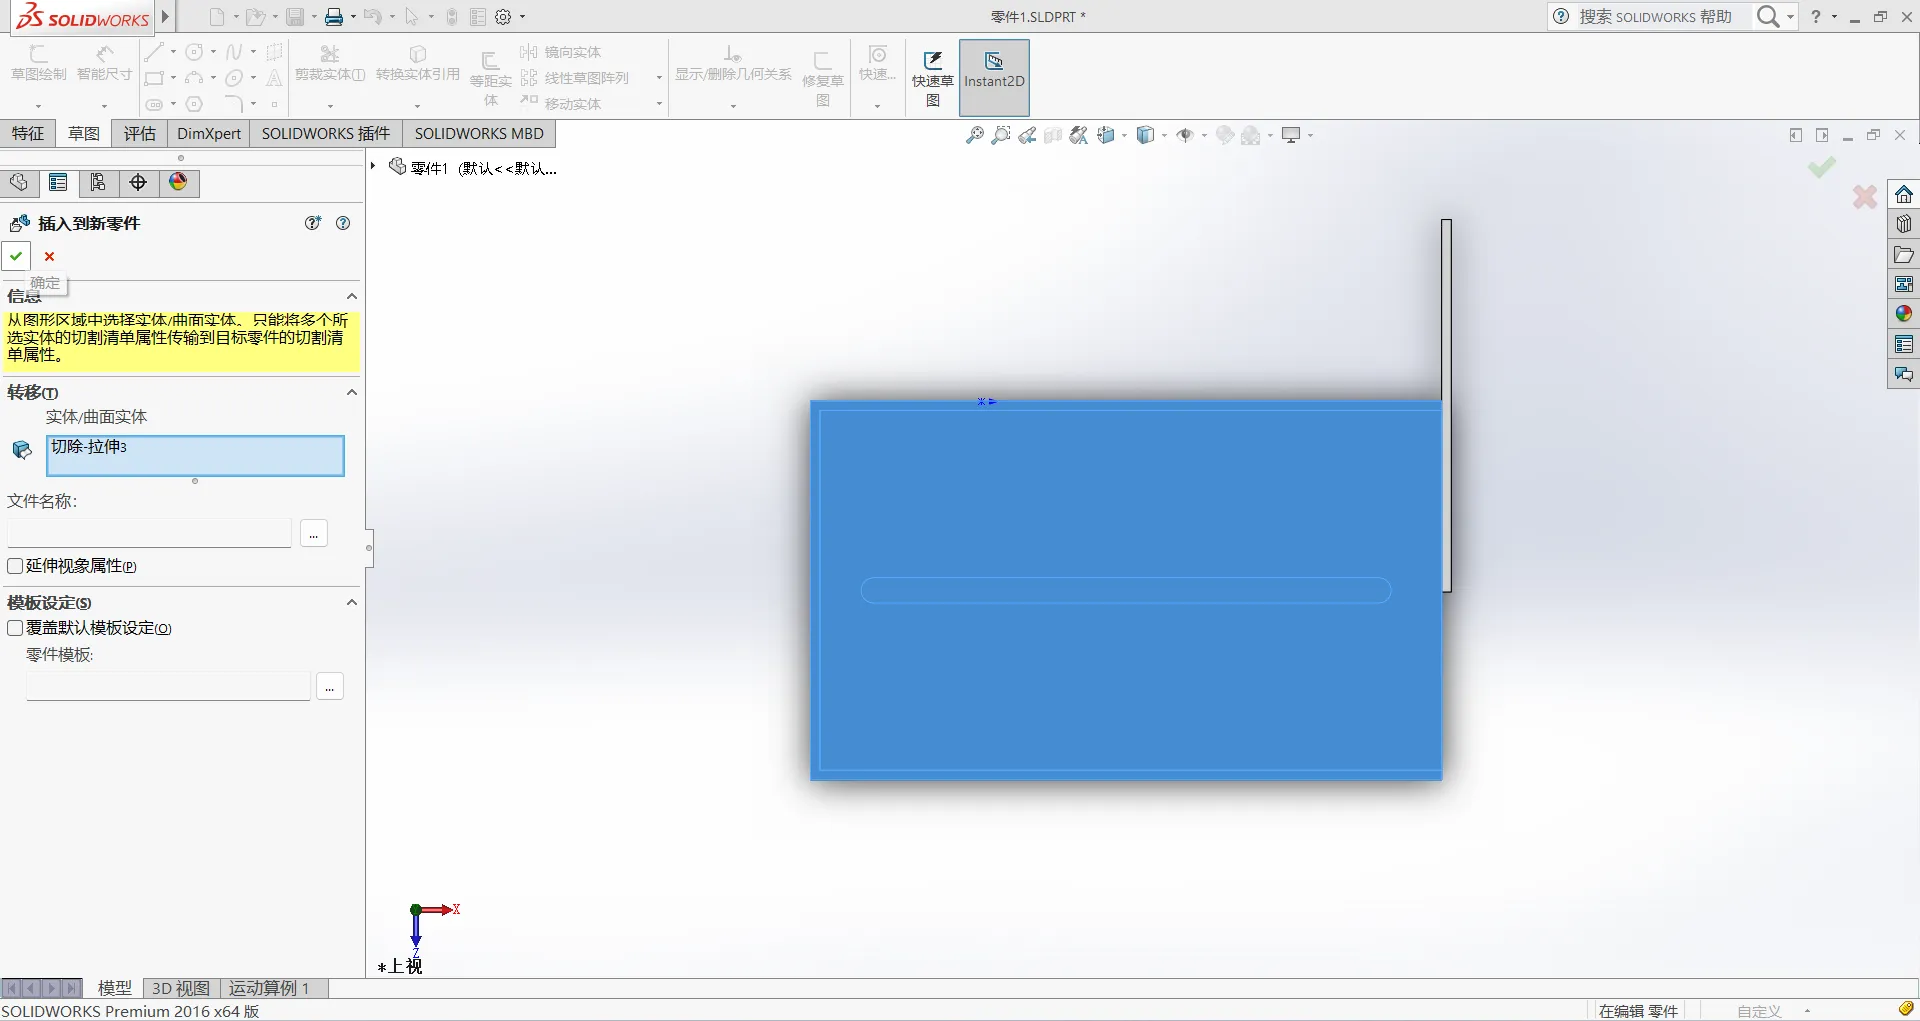1920x1021 pixels.
Task: Open the Display Style dropdown arrow
Action: (1164, 136)
